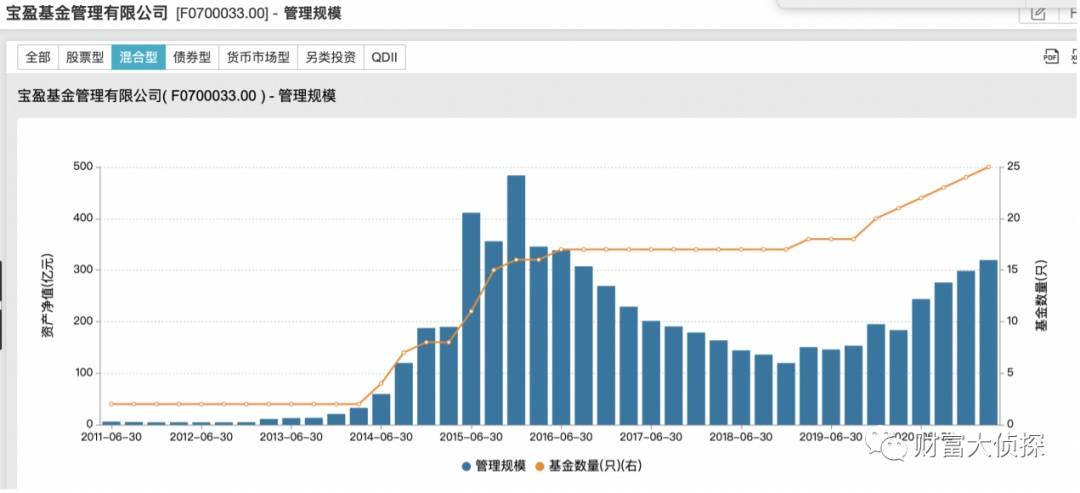Export the chart as PDF
The height and width of the screenshot is (493, 1080).
click(1051, 57)
